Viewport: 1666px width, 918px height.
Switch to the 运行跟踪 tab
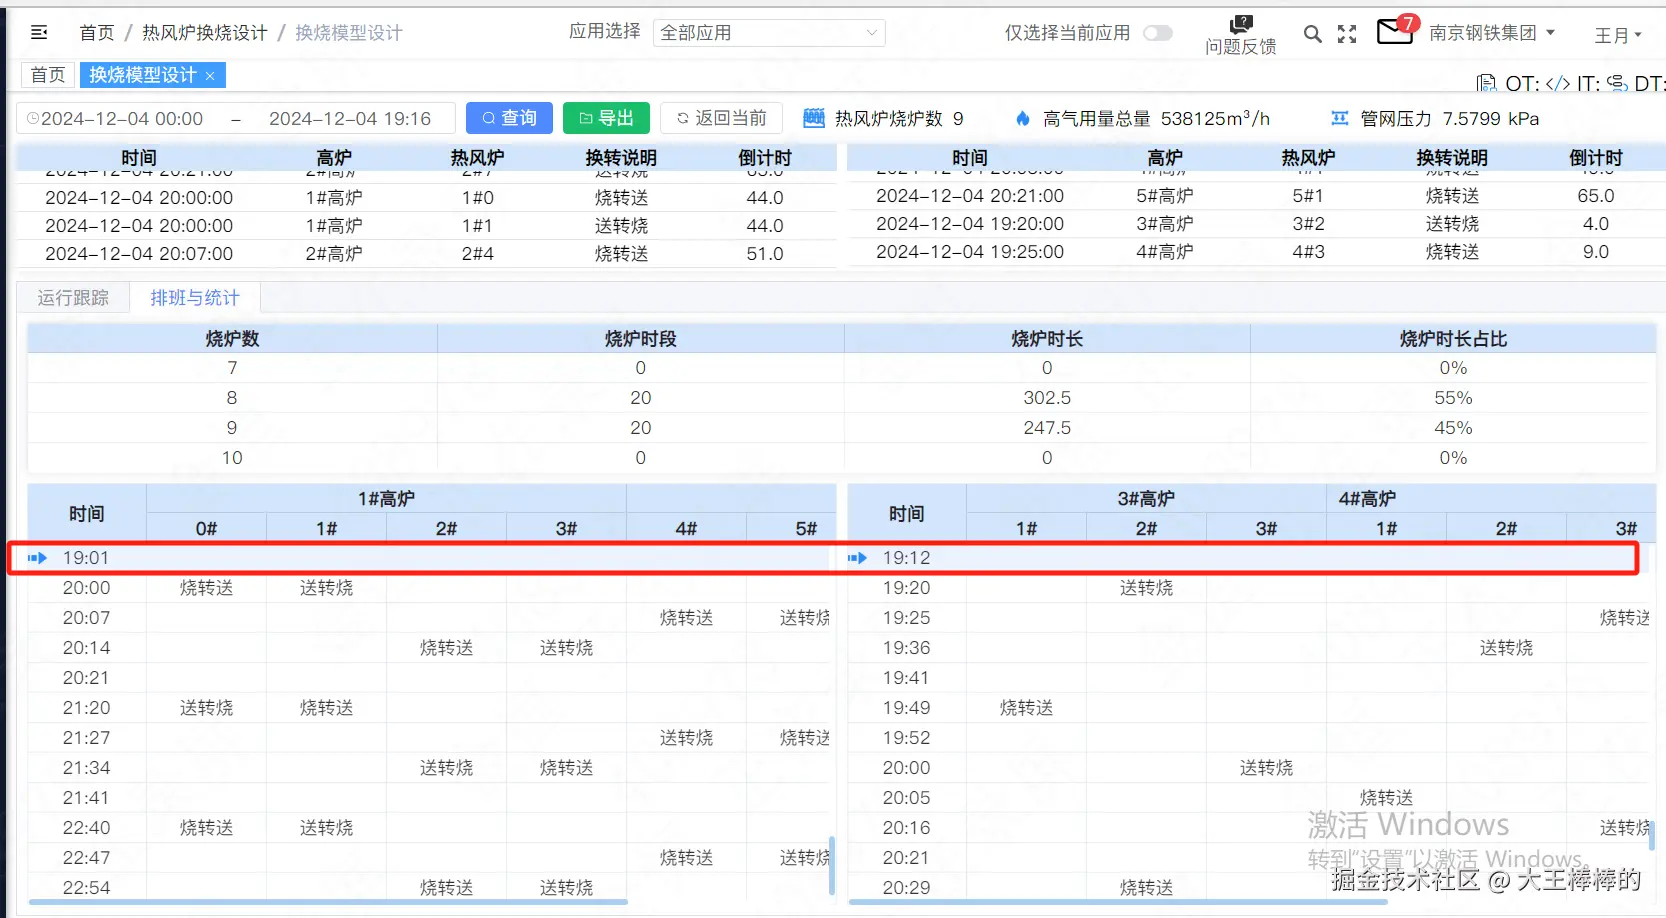point(73,298)
